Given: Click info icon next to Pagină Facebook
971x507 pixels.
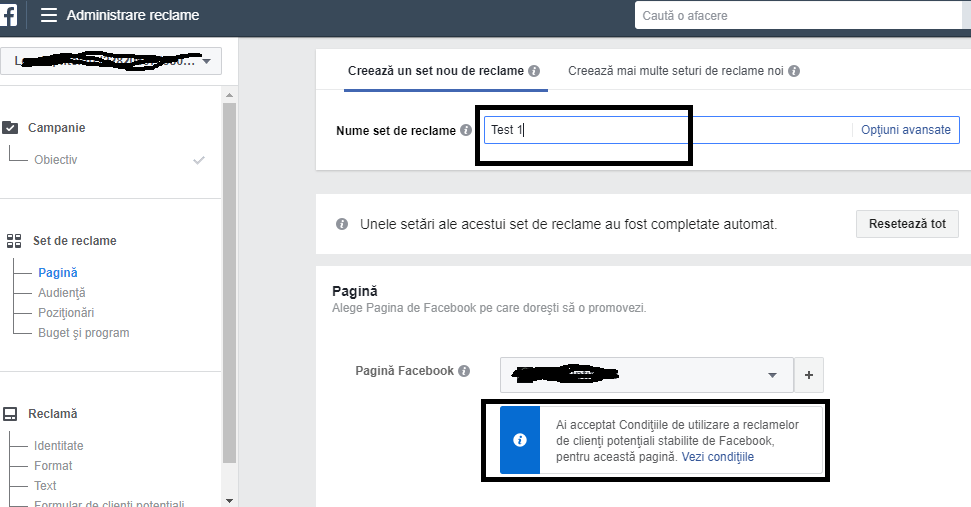Looking at the screenshot, I should pos(464,371).
